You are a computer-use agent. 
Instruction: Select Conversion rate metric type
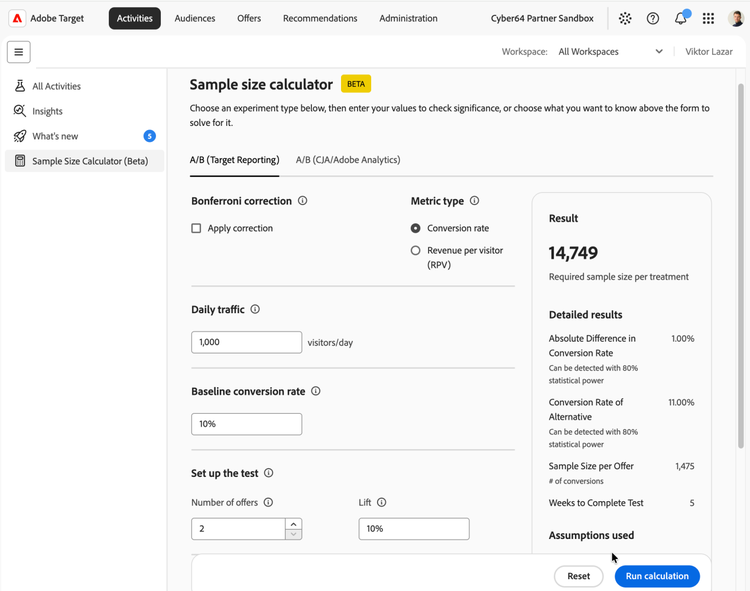[415, 228]
